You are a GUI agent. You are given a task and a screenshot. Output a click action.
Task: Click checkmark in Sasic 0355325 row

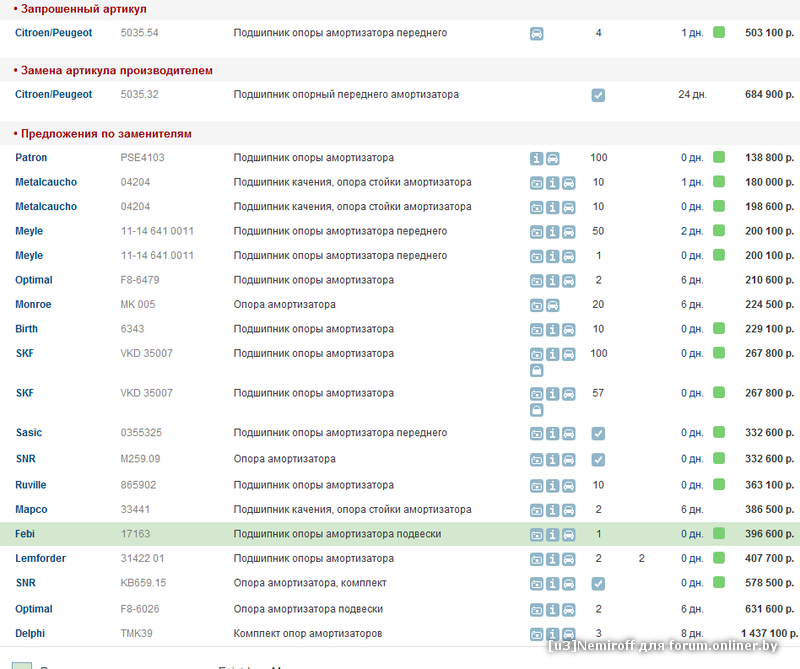(x=598, y=433)
